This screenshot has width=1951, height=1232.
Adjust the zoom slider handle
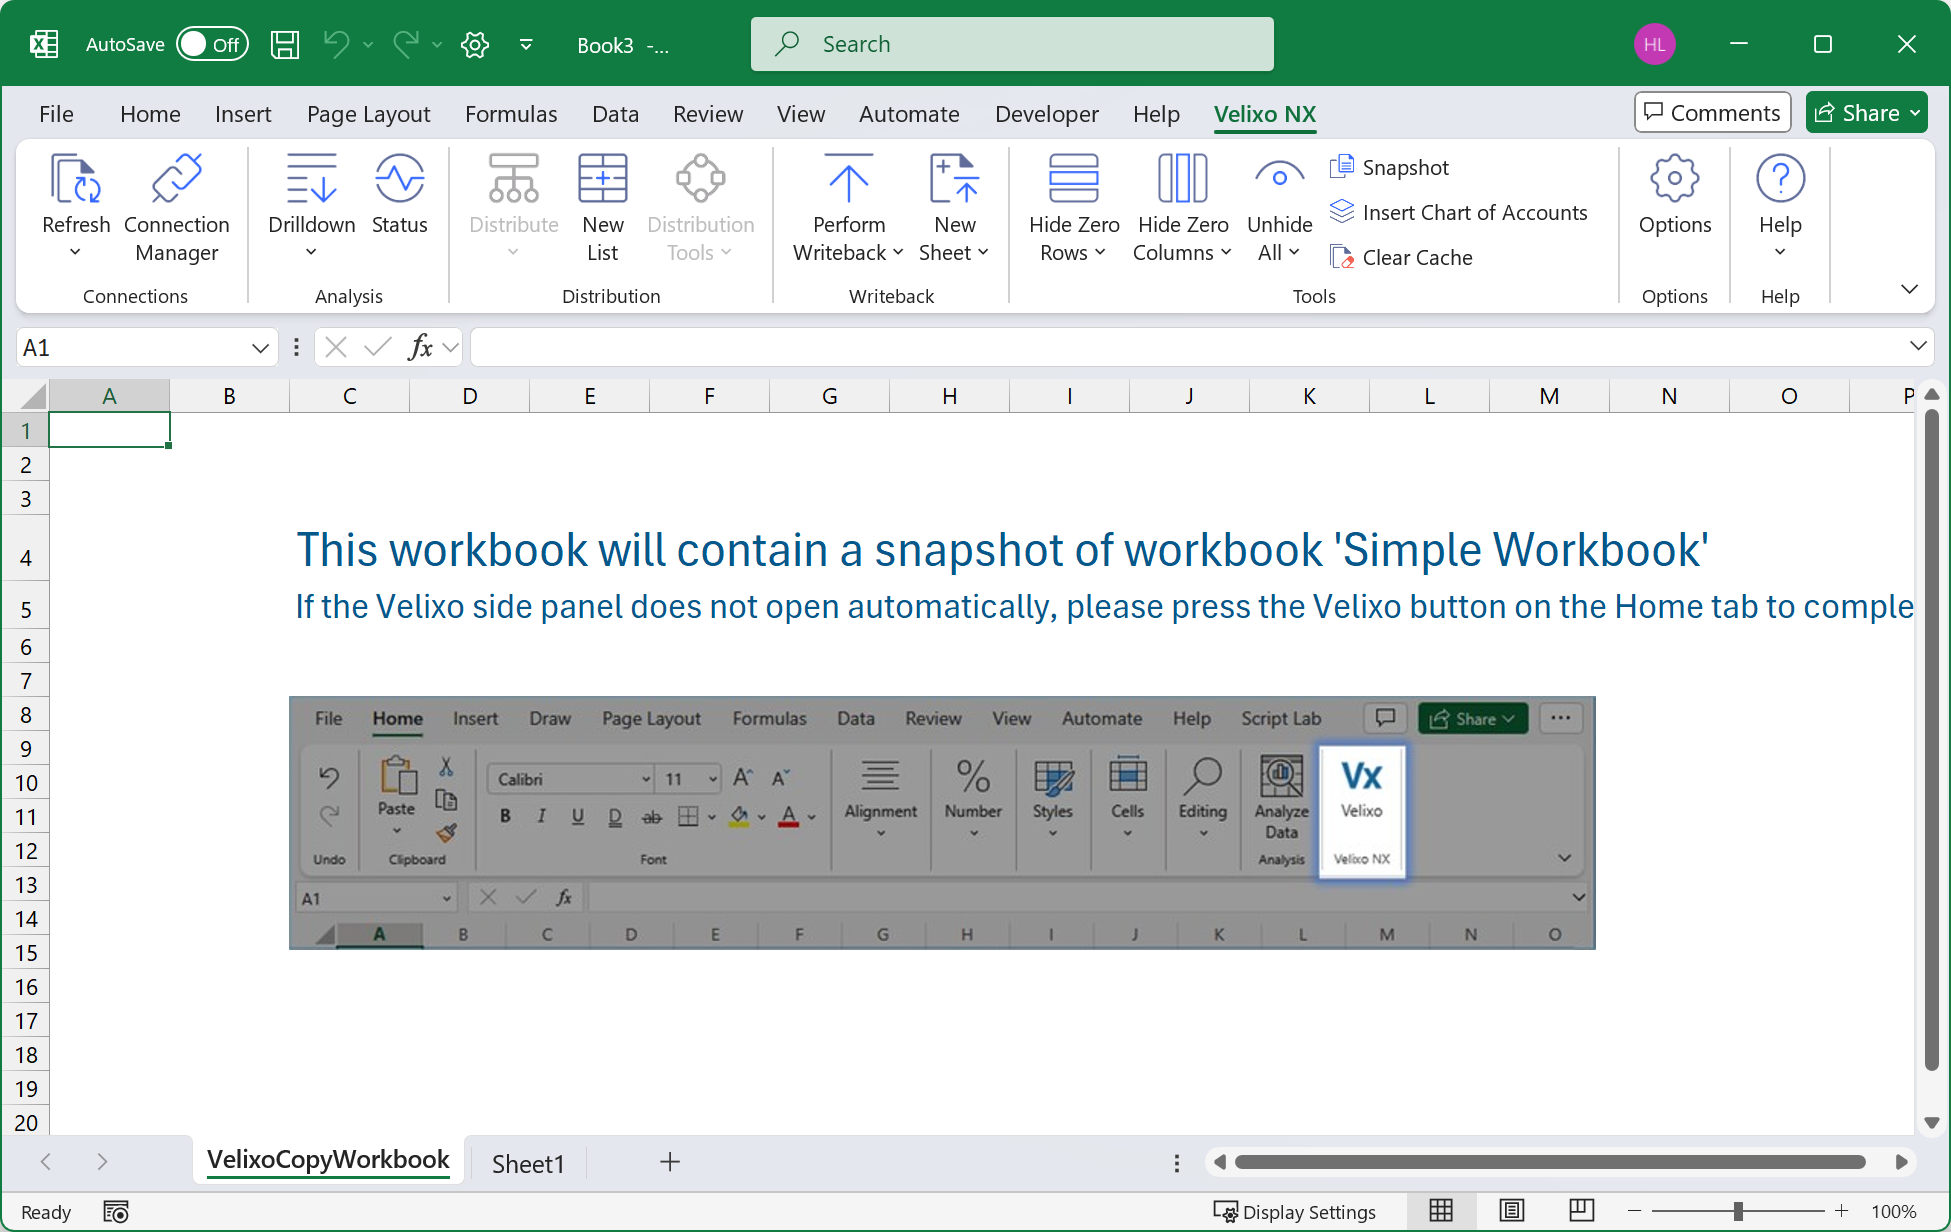click(1738, 1212)
